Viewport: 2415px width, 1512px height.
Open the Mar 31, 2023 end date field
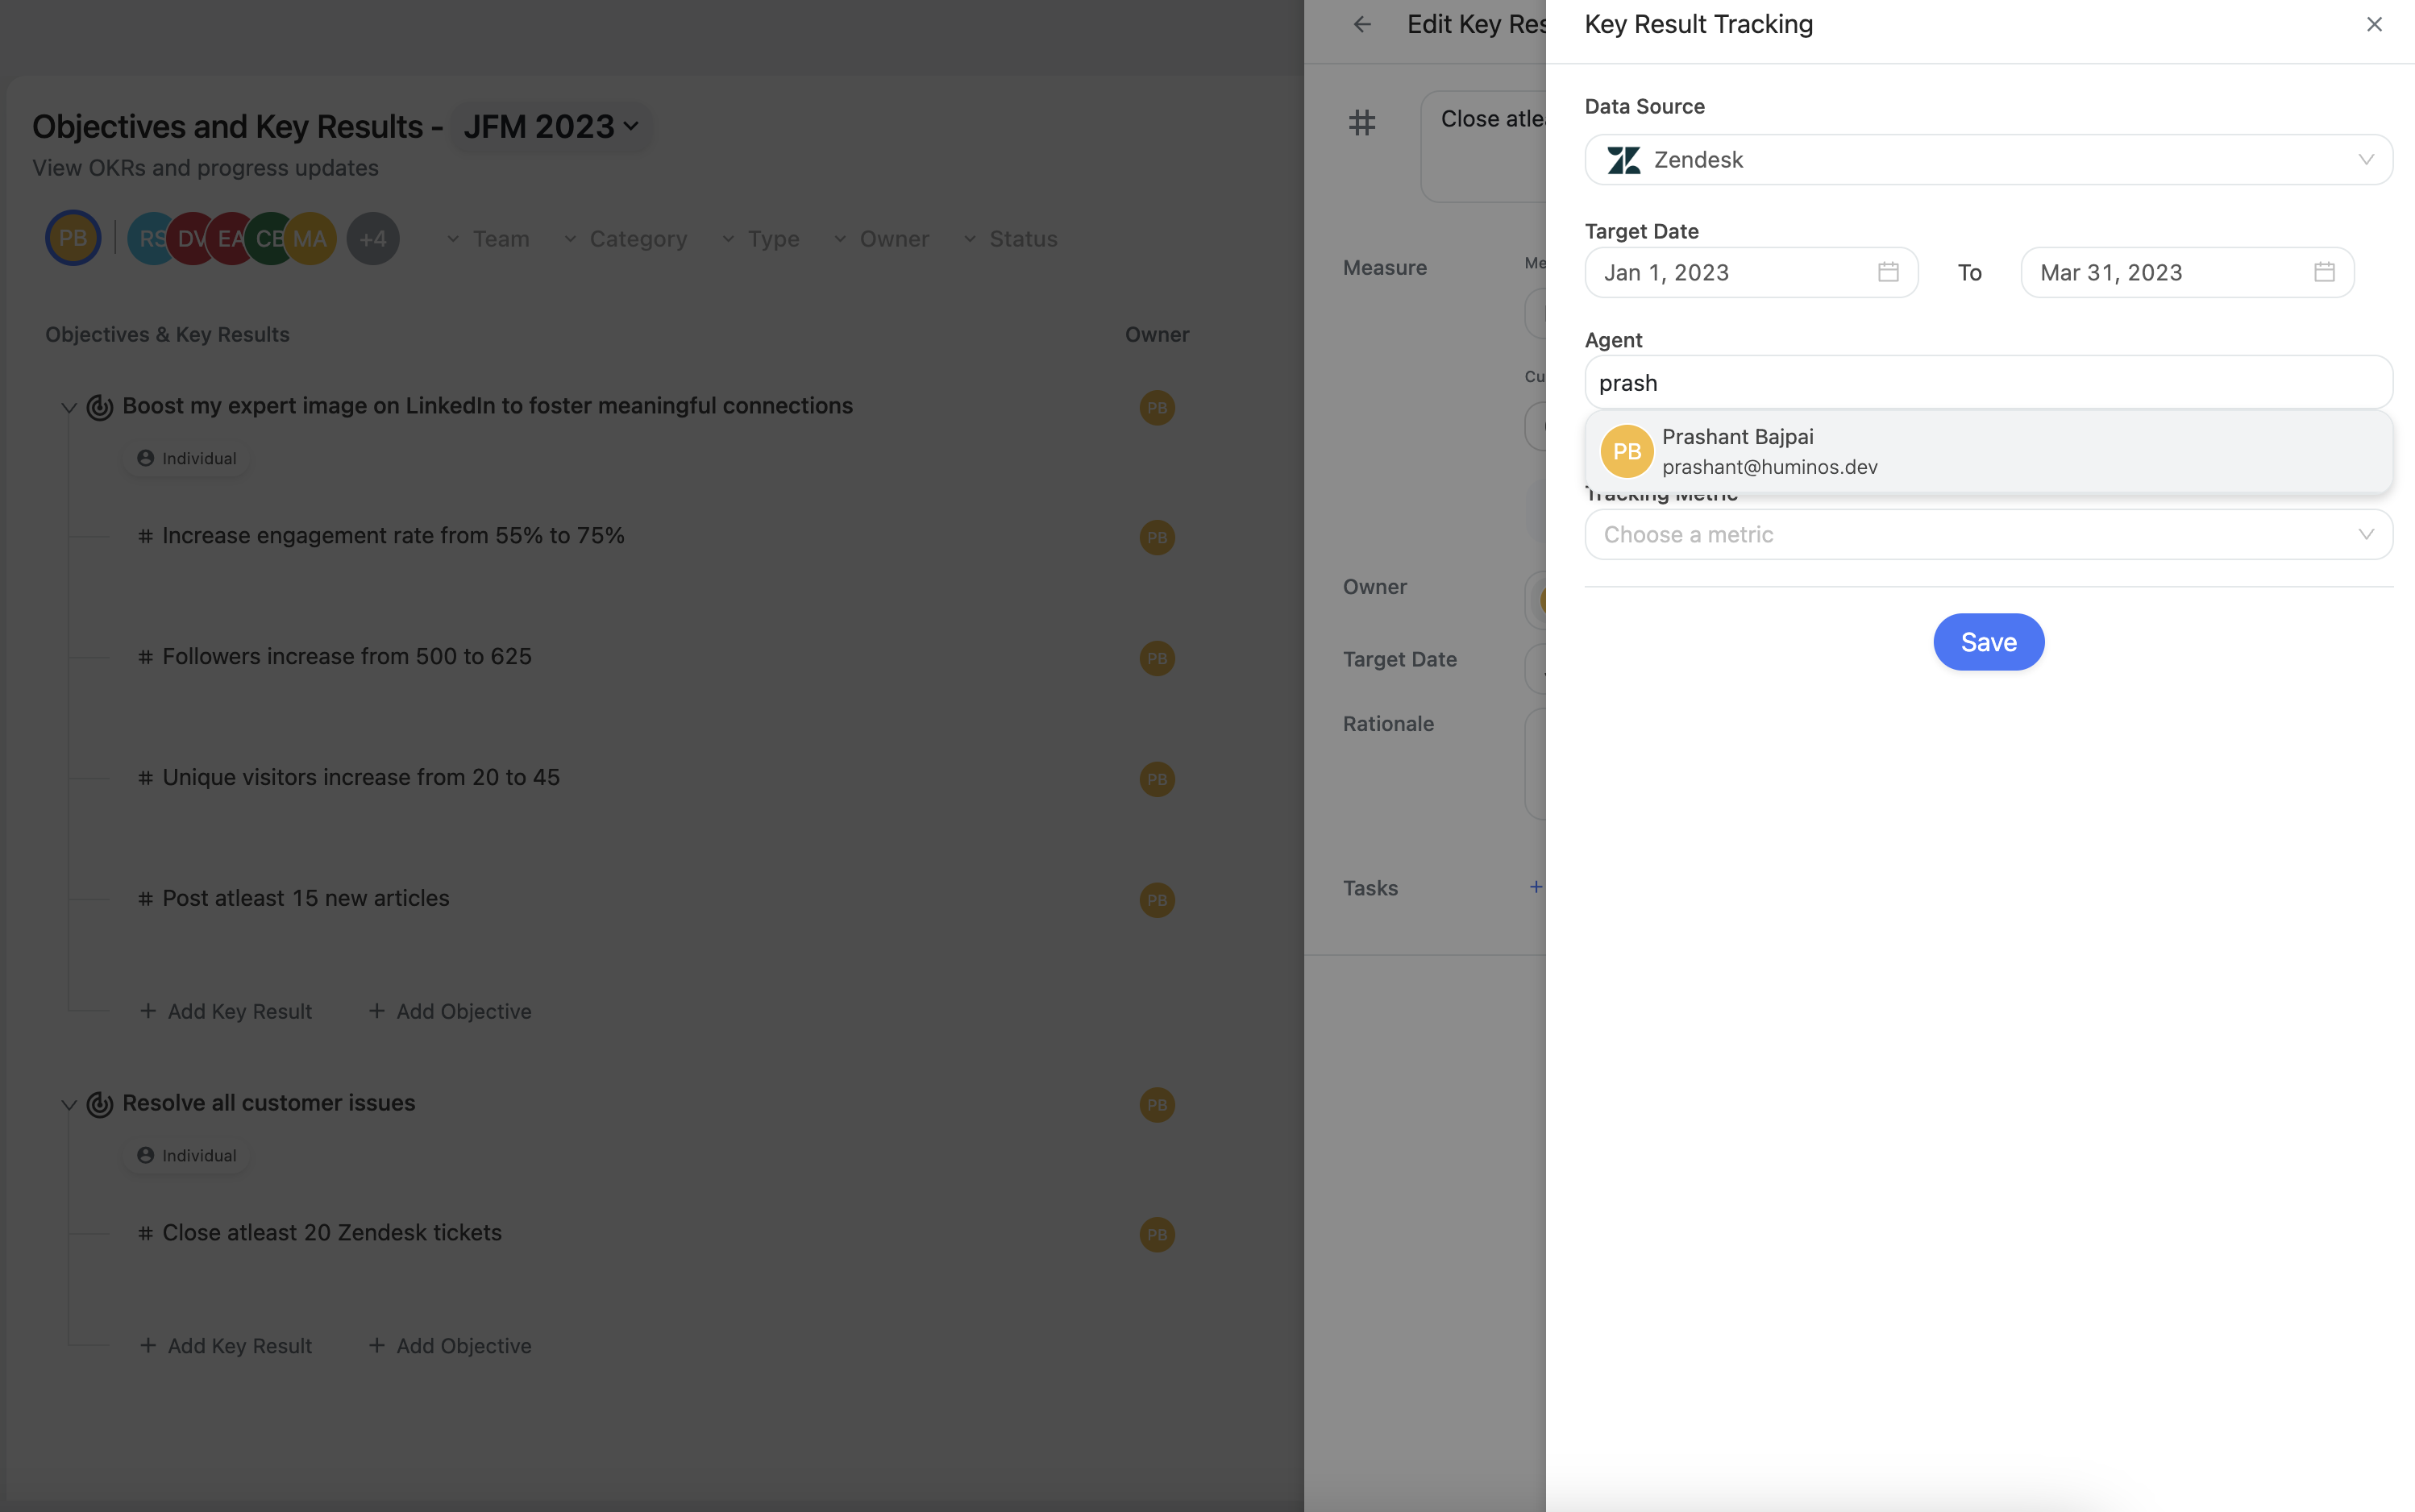tap(2187, 272)
